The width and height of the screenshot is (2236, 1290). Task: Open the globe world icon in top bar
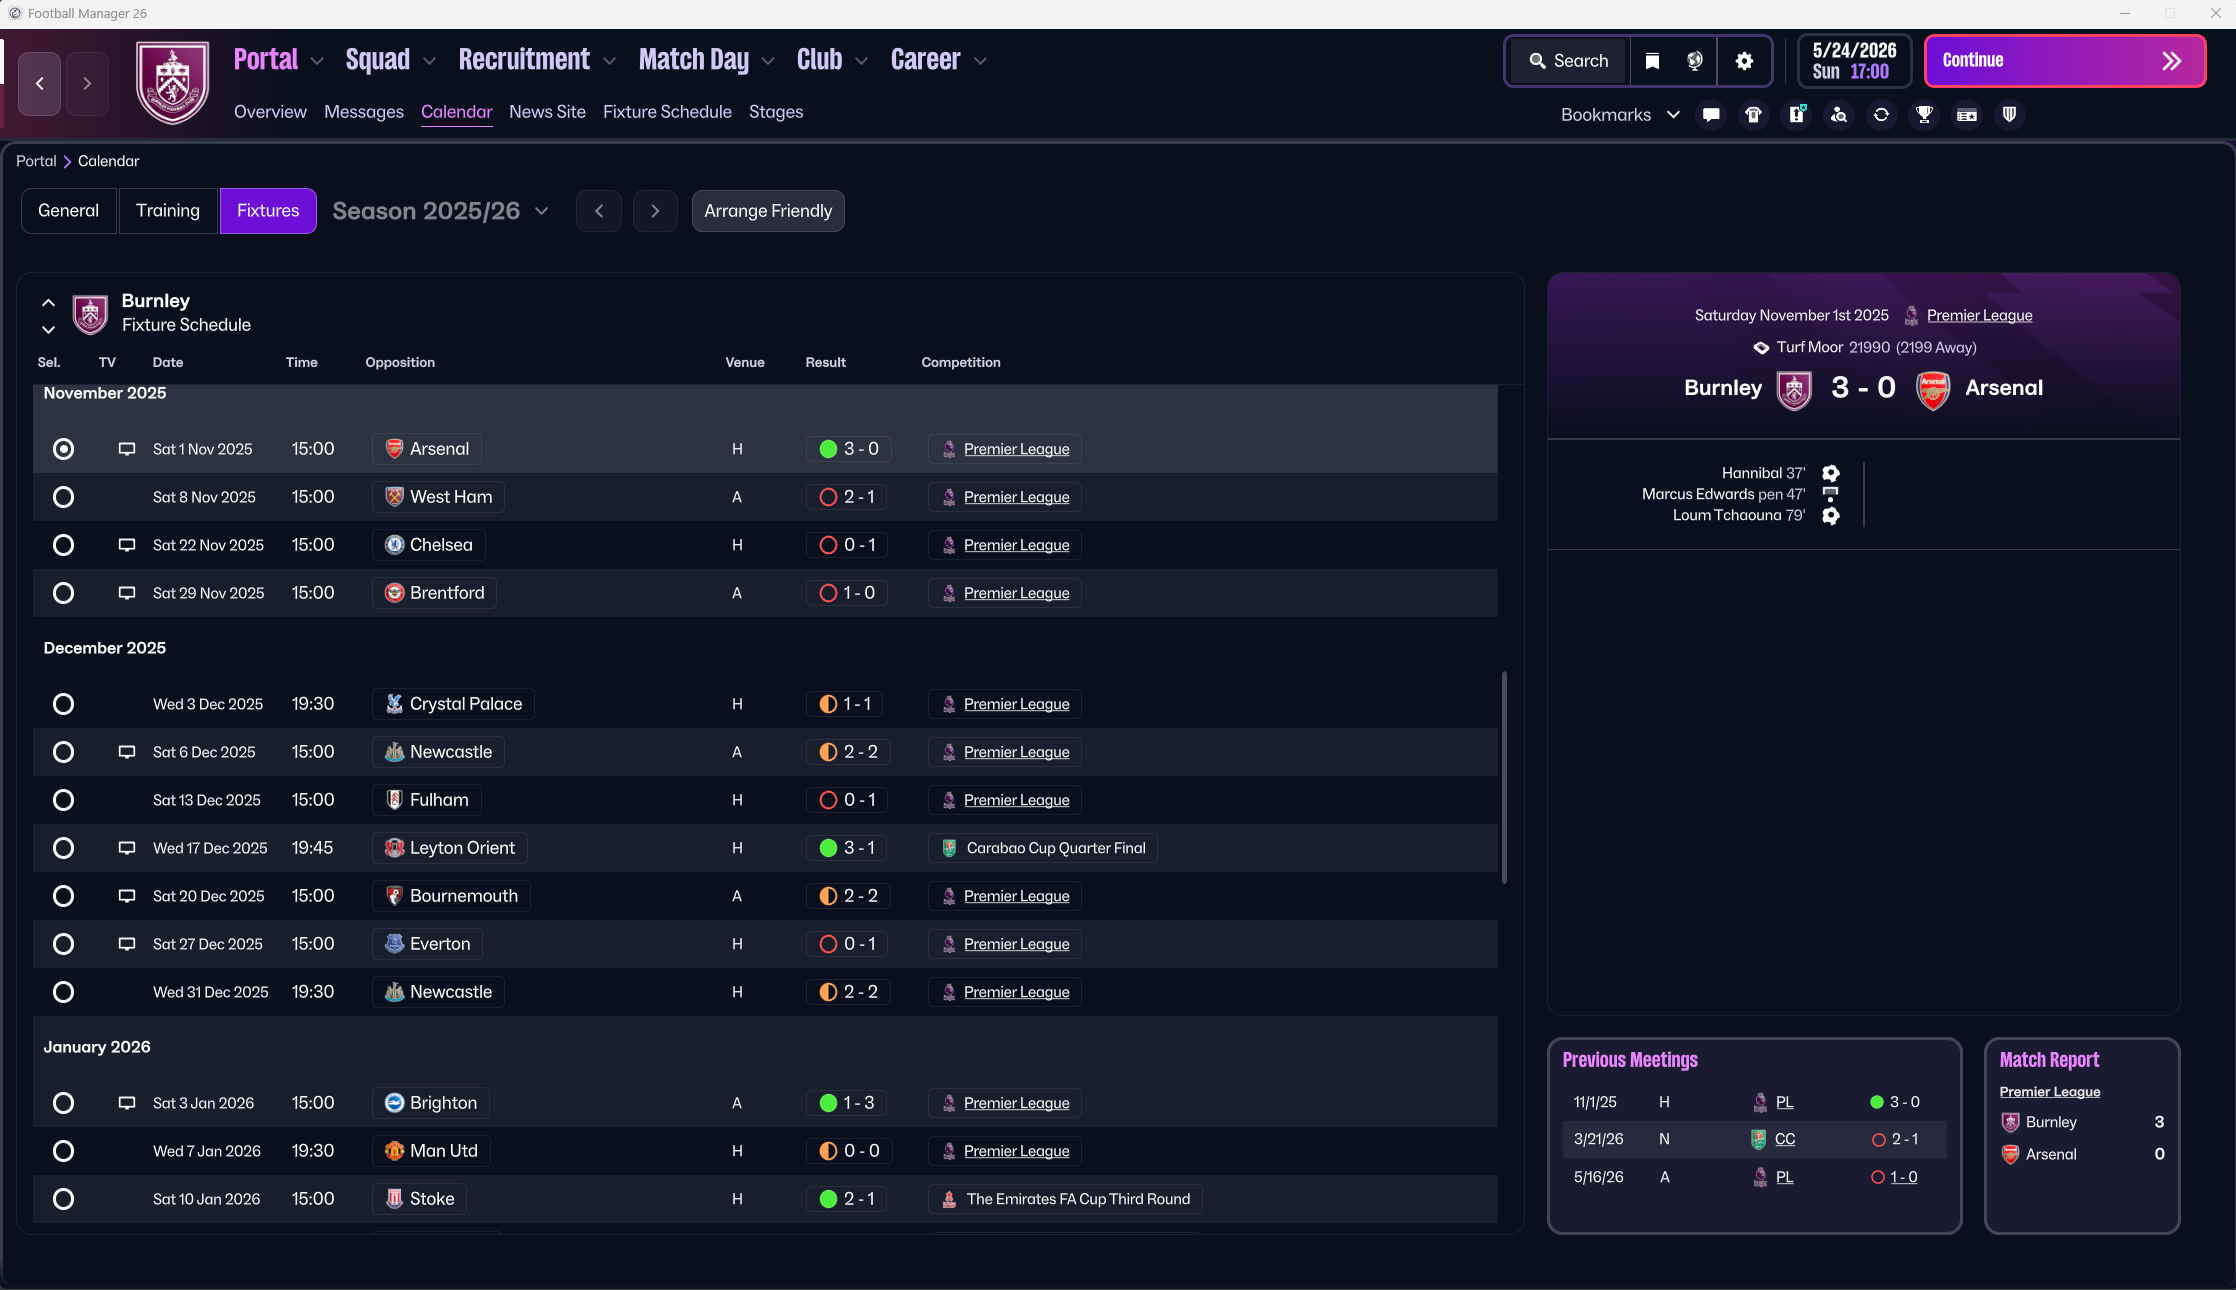pos(1695,61)
